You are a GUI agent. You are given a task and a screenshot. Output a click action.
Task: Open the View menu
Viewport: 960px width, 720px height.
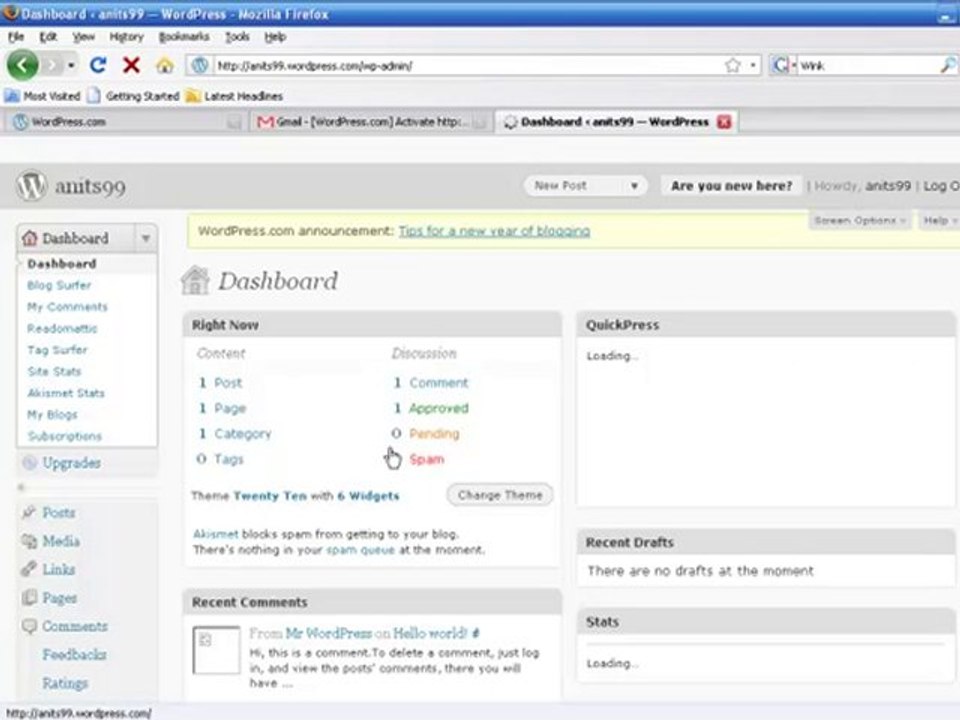point(83,37)
